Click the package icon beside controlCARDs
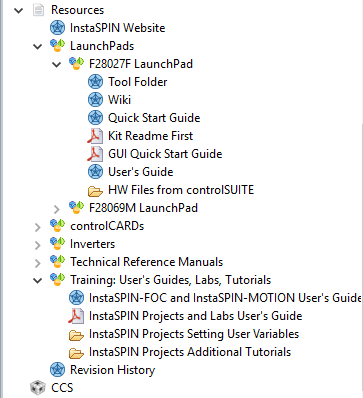The width and height of the screenshot is (363, 398). [57, 226]
